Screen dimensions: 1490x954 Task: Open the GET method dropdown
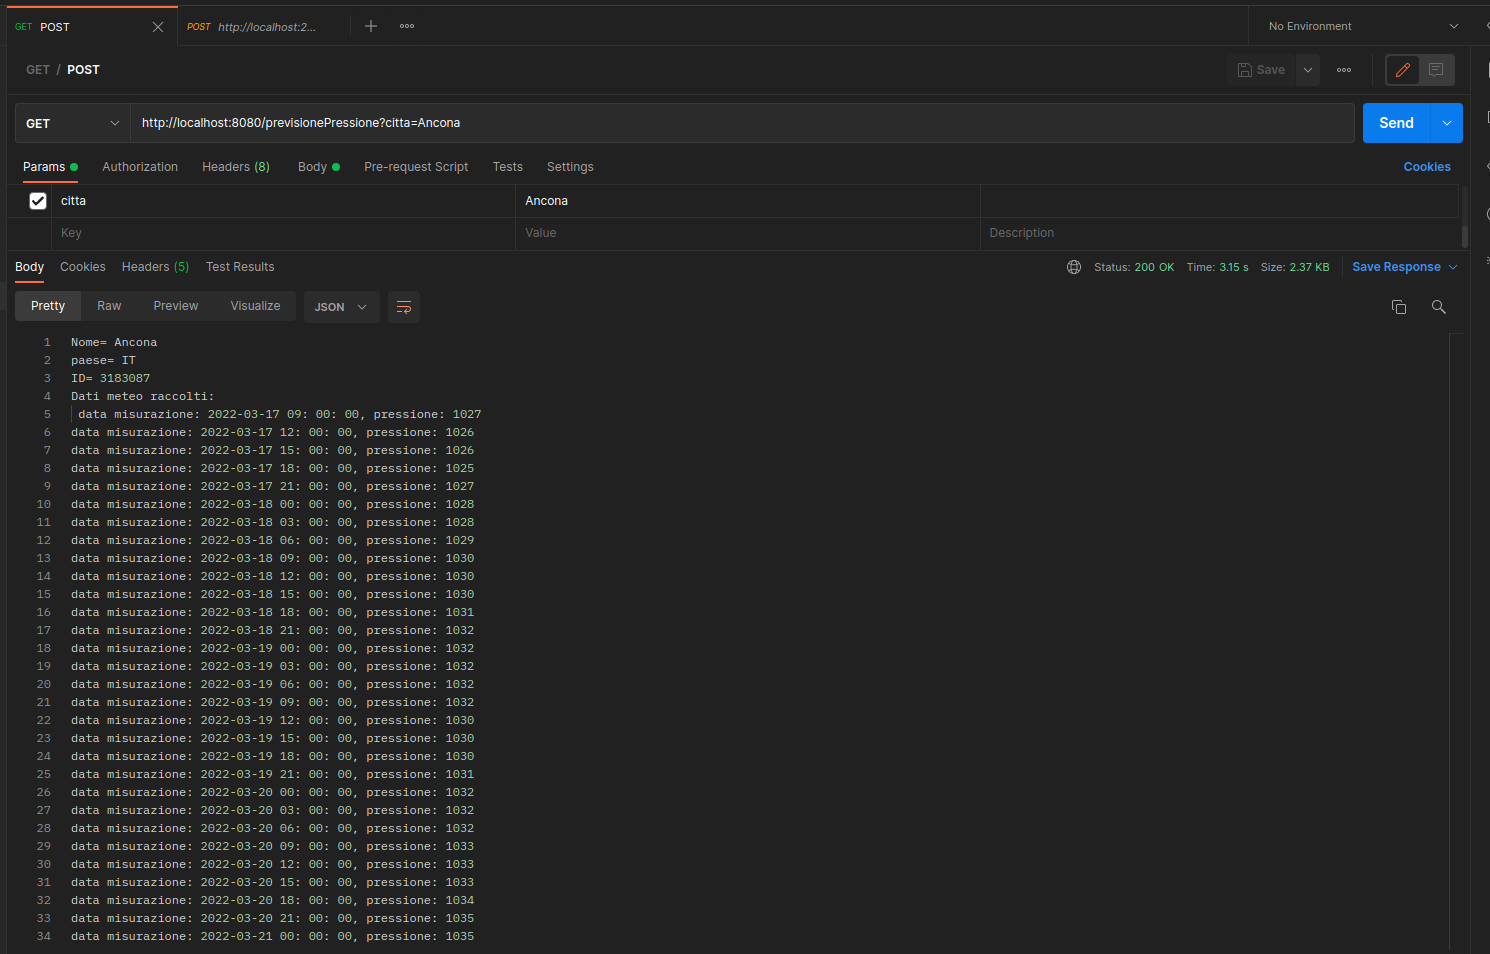[73, 123]
